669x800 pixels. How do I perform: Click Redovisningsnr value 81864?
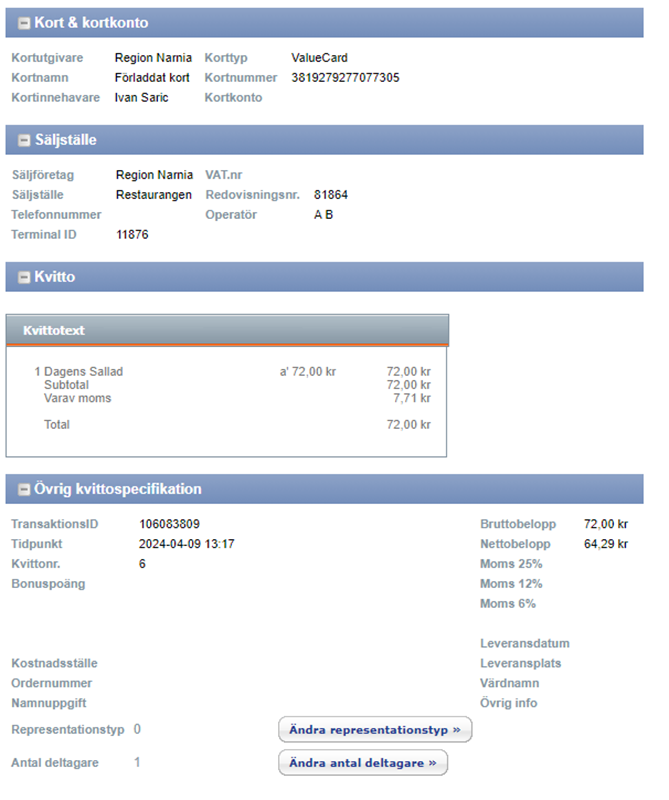(330, 195)
